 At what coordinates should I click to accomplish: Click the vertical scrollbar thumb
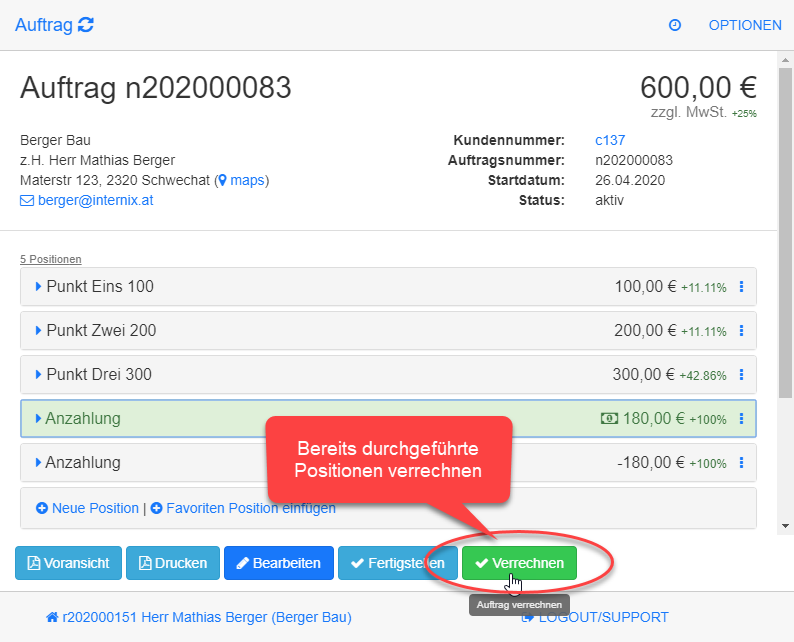click(785, 233)
